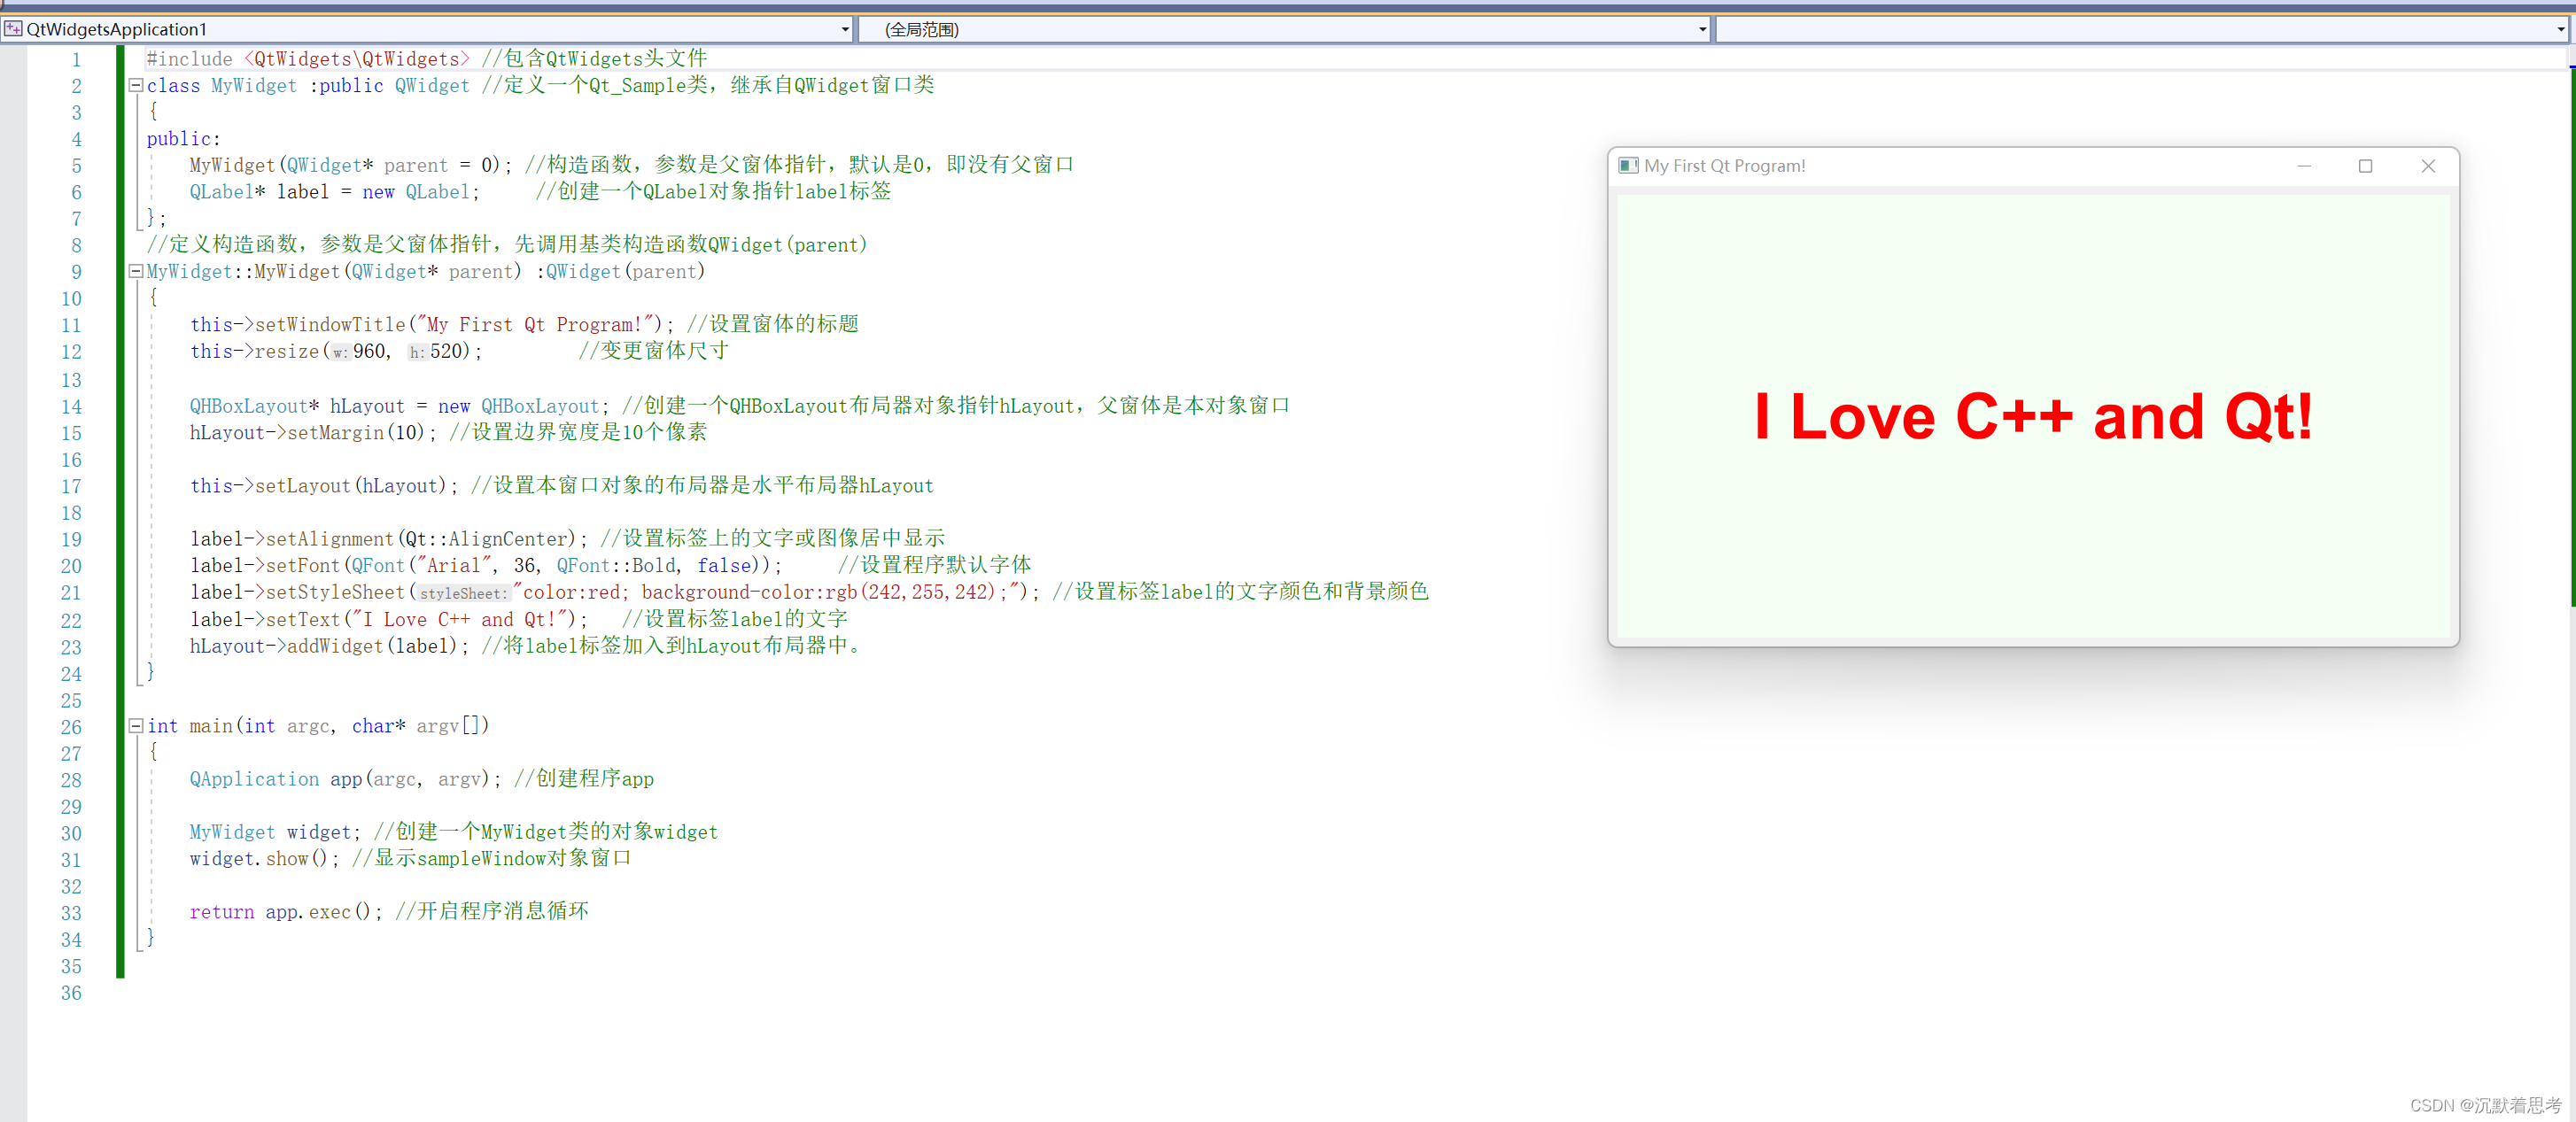Open the 全局范围 scope dropdown
Viewport: 2576px width, 1122px height.
point(1702,30)
